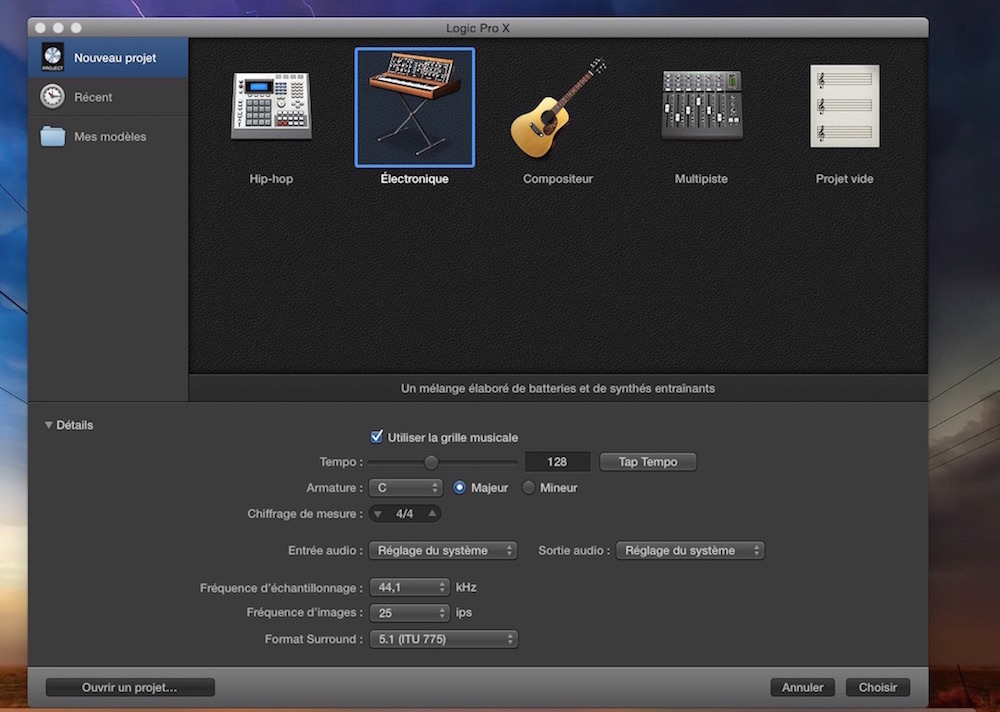Screen dimensions: 1000x712
Task: Click the tempo value field showing 128
Action: click(557, 462)
